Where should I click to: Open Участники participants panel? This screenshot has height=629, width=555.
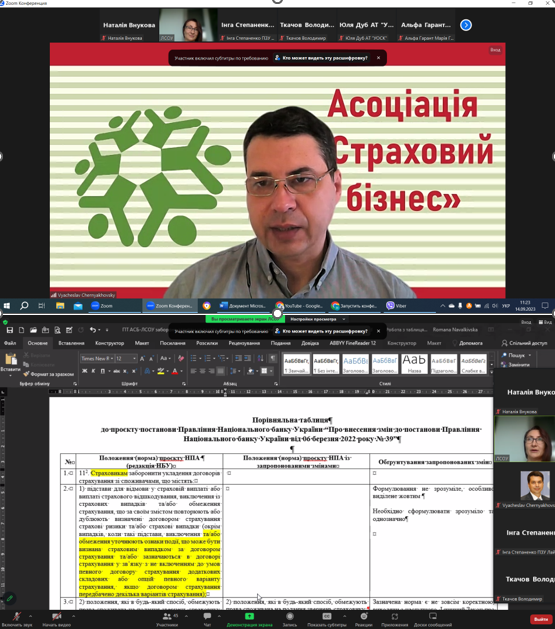pos(167,617)
